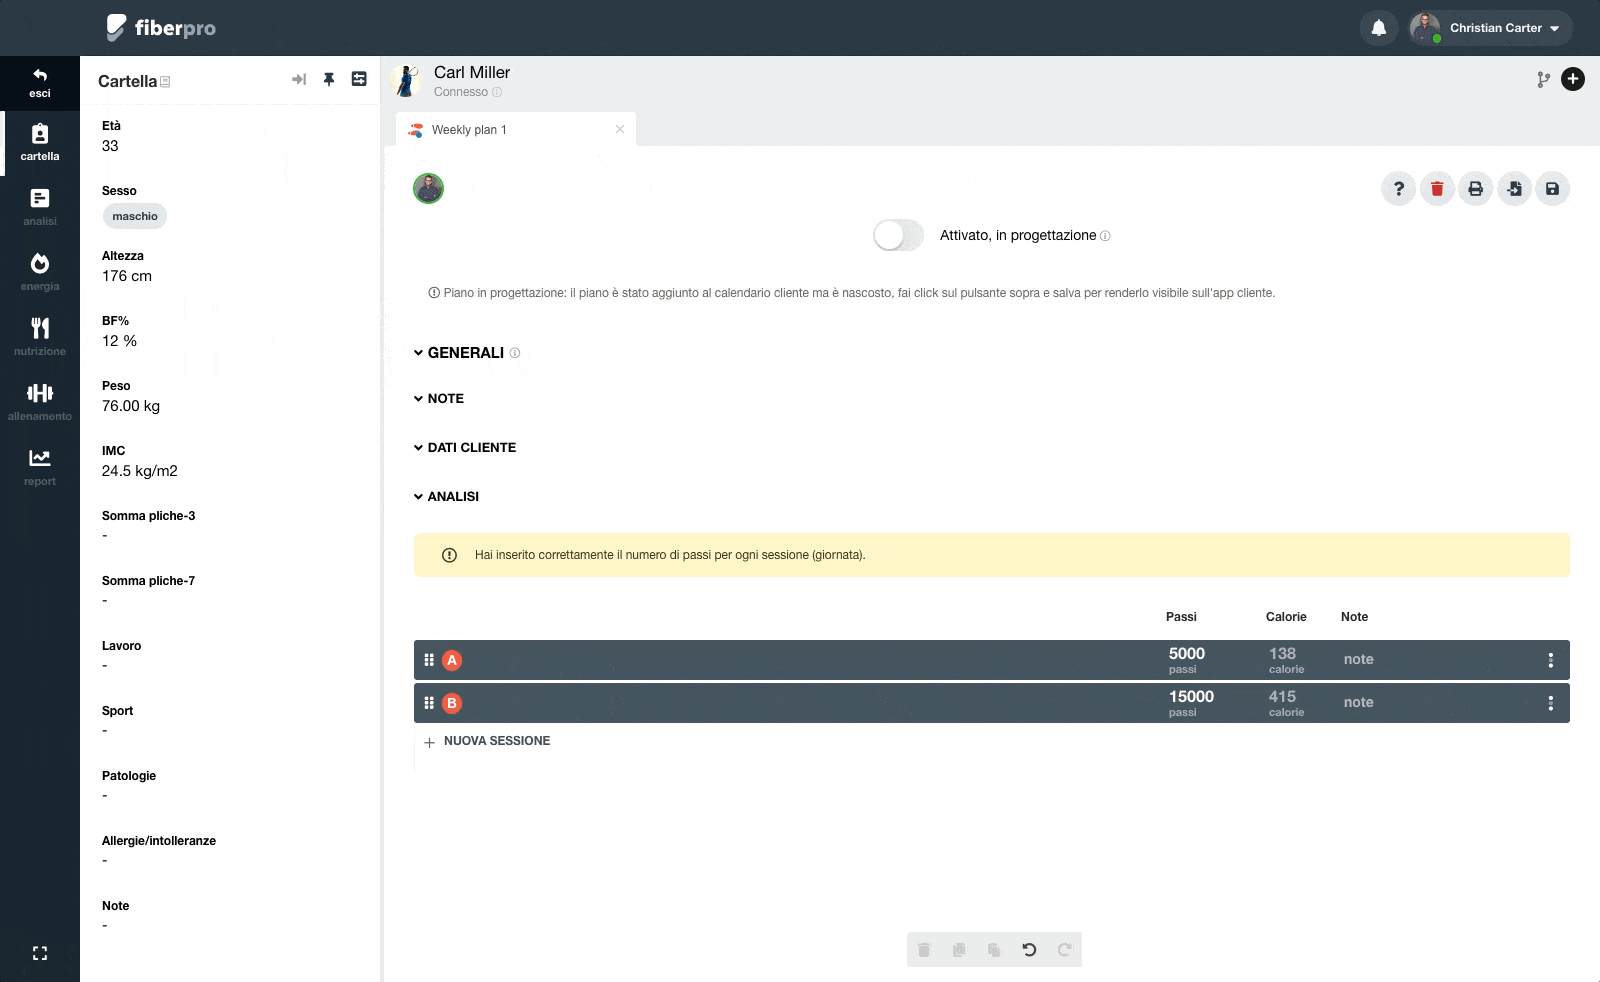The height and width of the screenshot is (982, 1600).
Task: Click the 76.00 kg Peso value
Action: 131,406
